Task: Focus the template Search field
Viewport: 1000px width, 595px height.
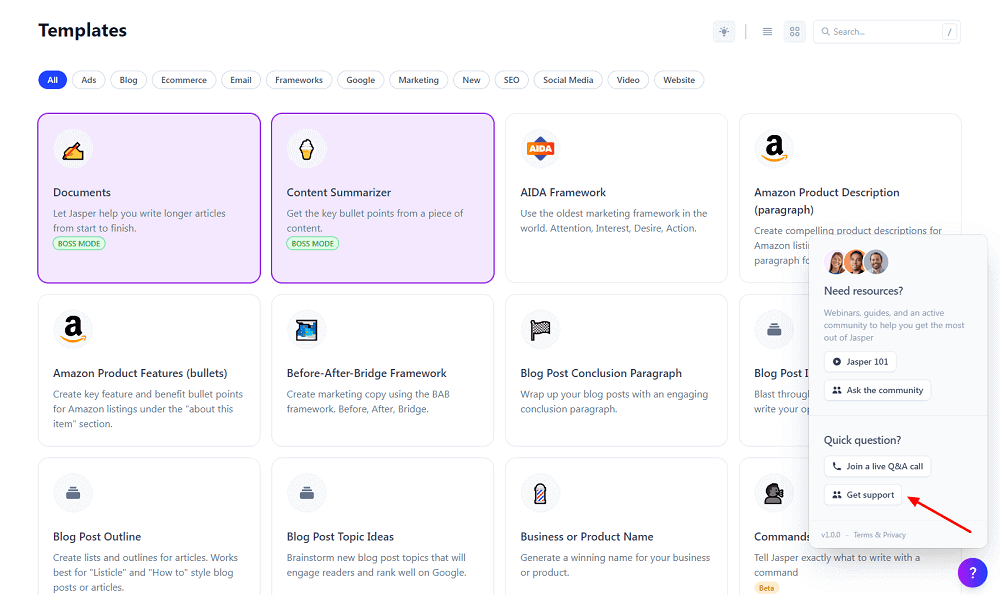Action: [x=886, y=31]
